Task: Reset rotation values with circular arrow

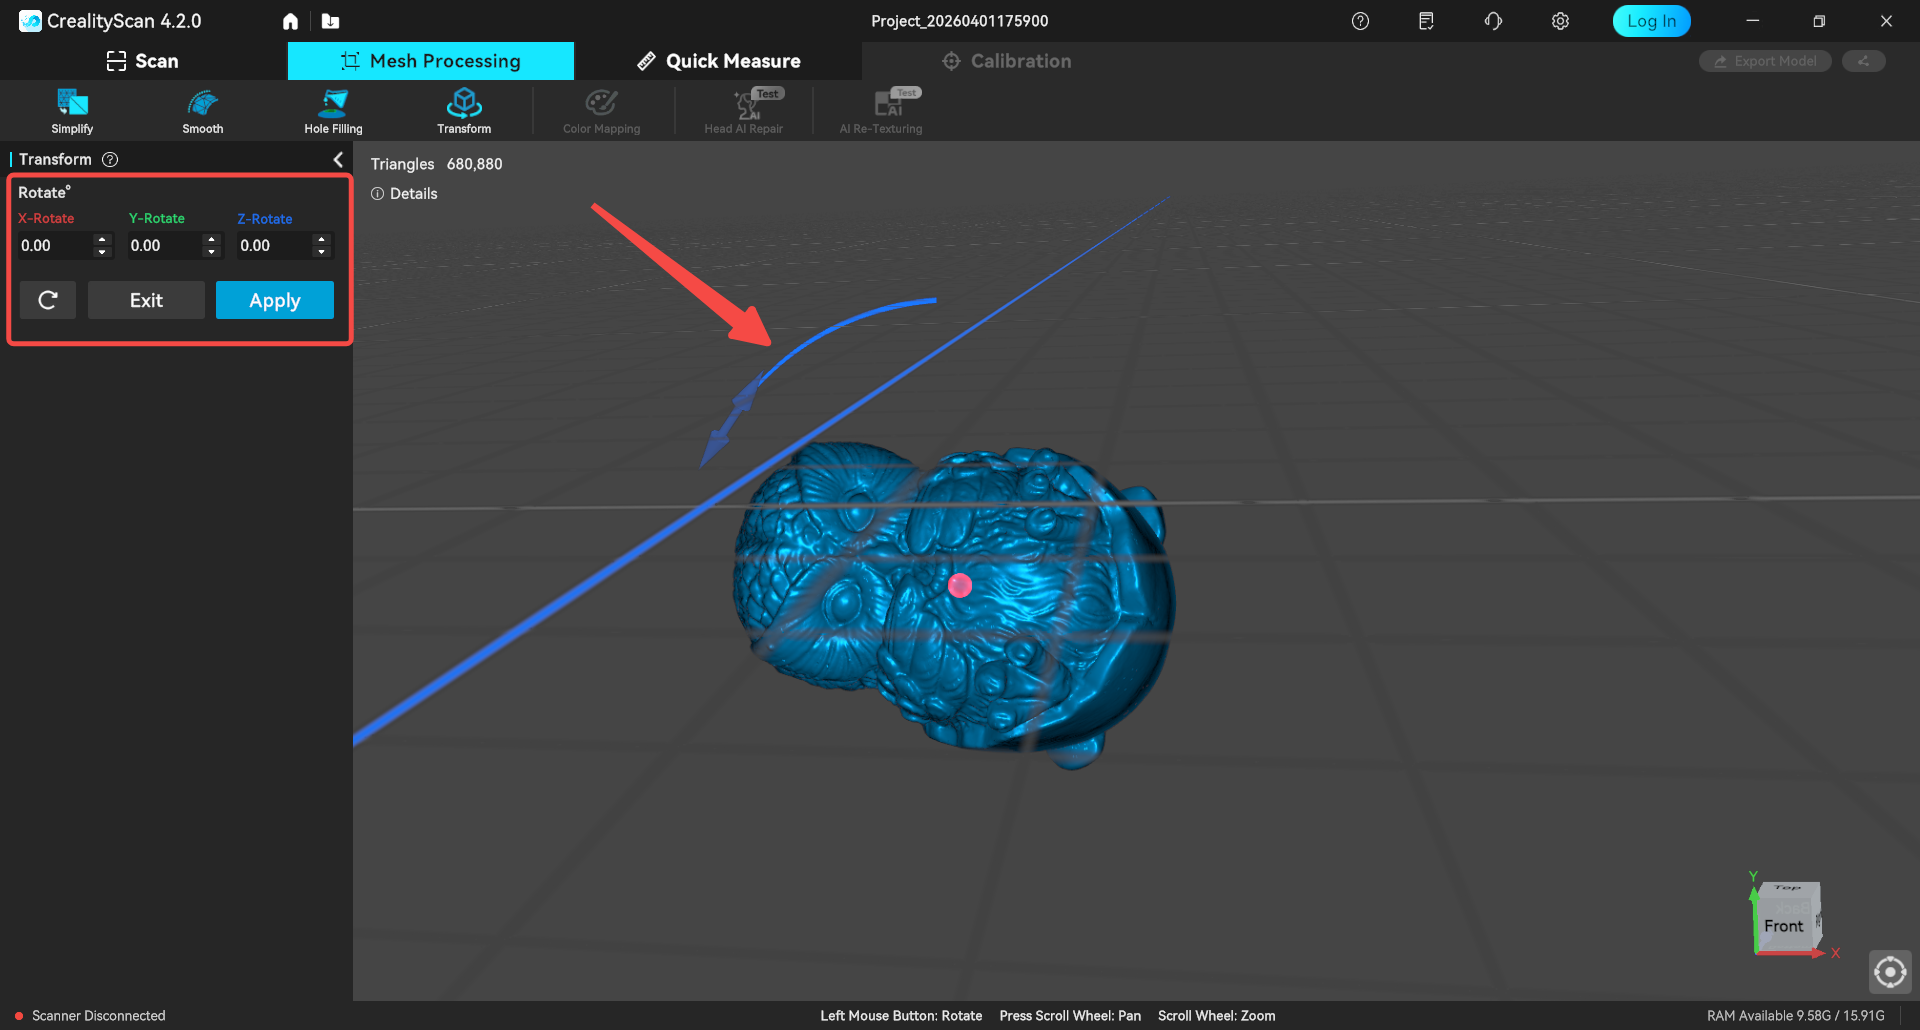Action: [x=48, y=300]
